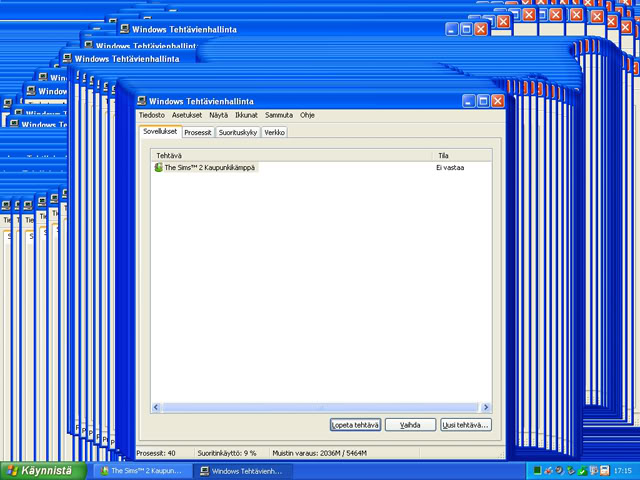Click the Uusi tehtävä... button

(x=466, y=425)
